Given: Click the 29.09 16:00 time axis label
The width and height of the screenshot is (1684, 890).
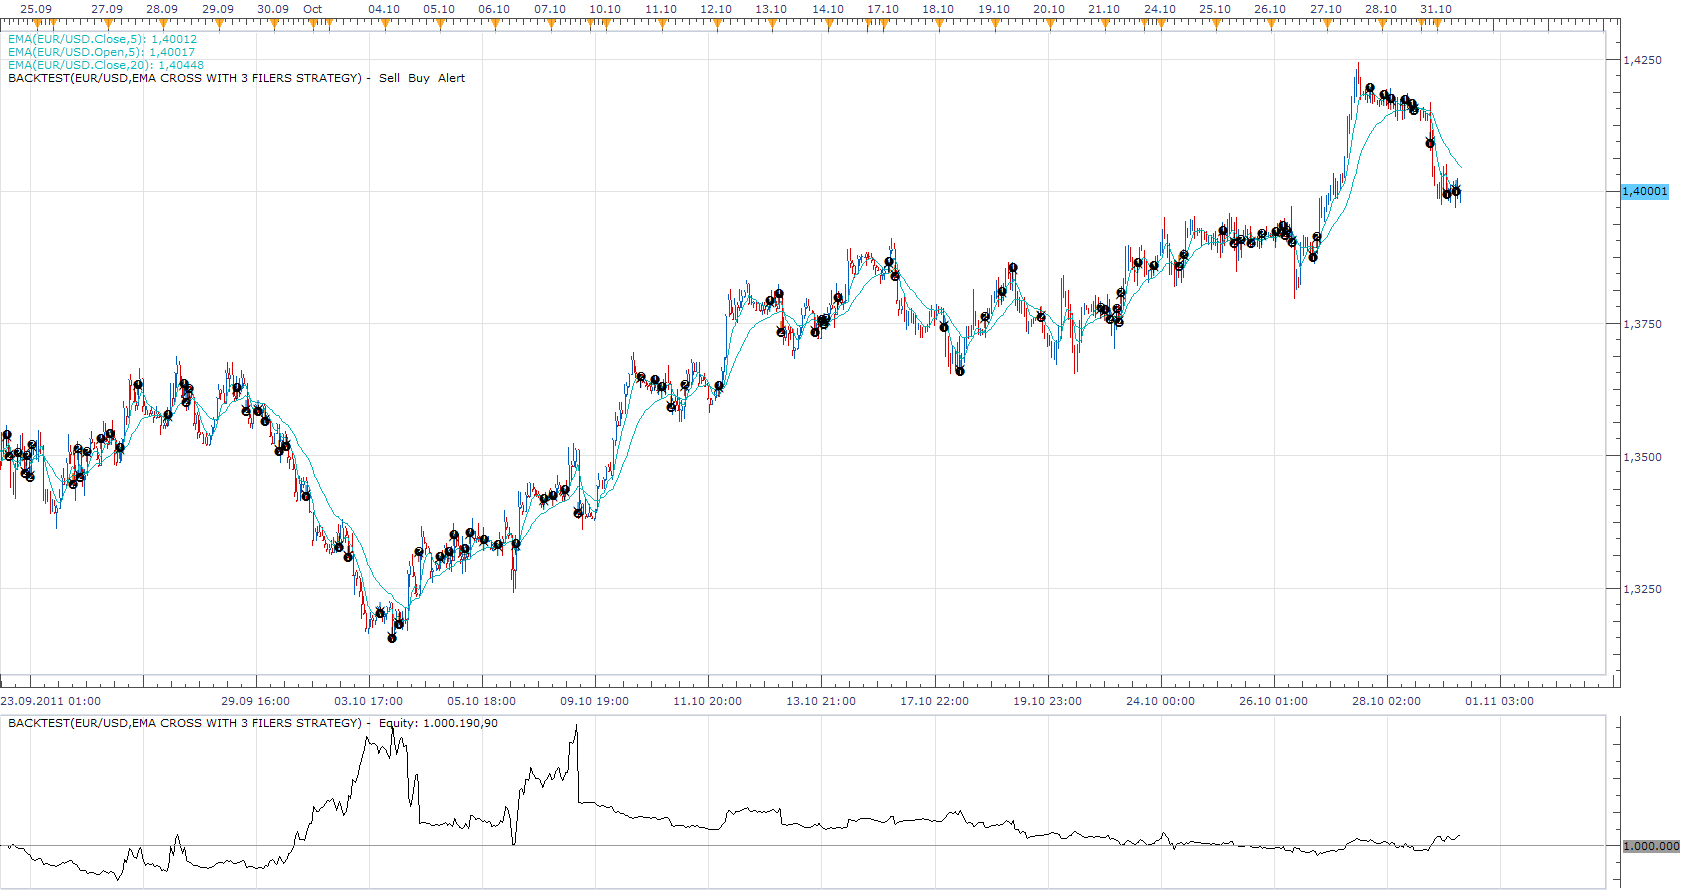Looking at the screenshot, I should click(255, 701).
